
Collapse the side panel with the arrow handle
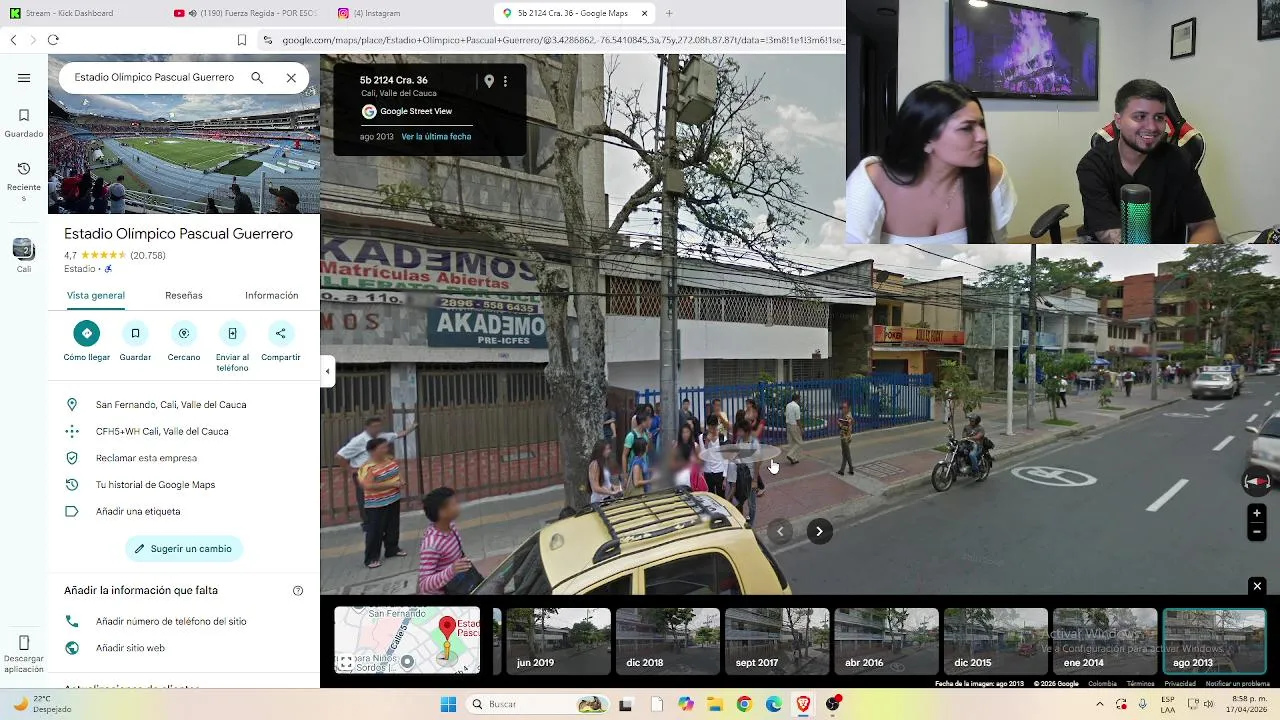point(327,371)
